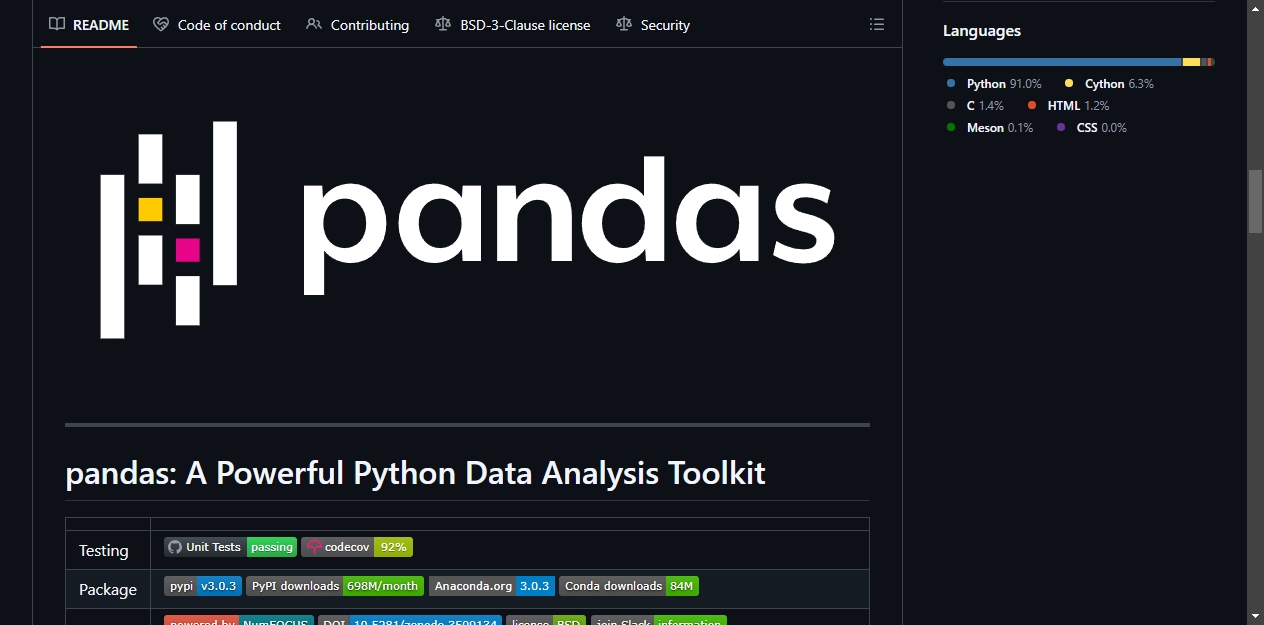The image size is (1264, 625).
Task: Open the README tab
Action: click(89, 25)
